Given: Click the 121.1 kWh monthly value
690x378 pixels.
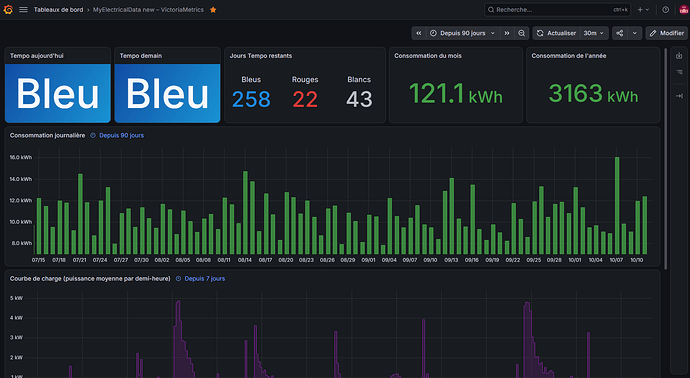Looking at the screenshot, I should [456, 94].
